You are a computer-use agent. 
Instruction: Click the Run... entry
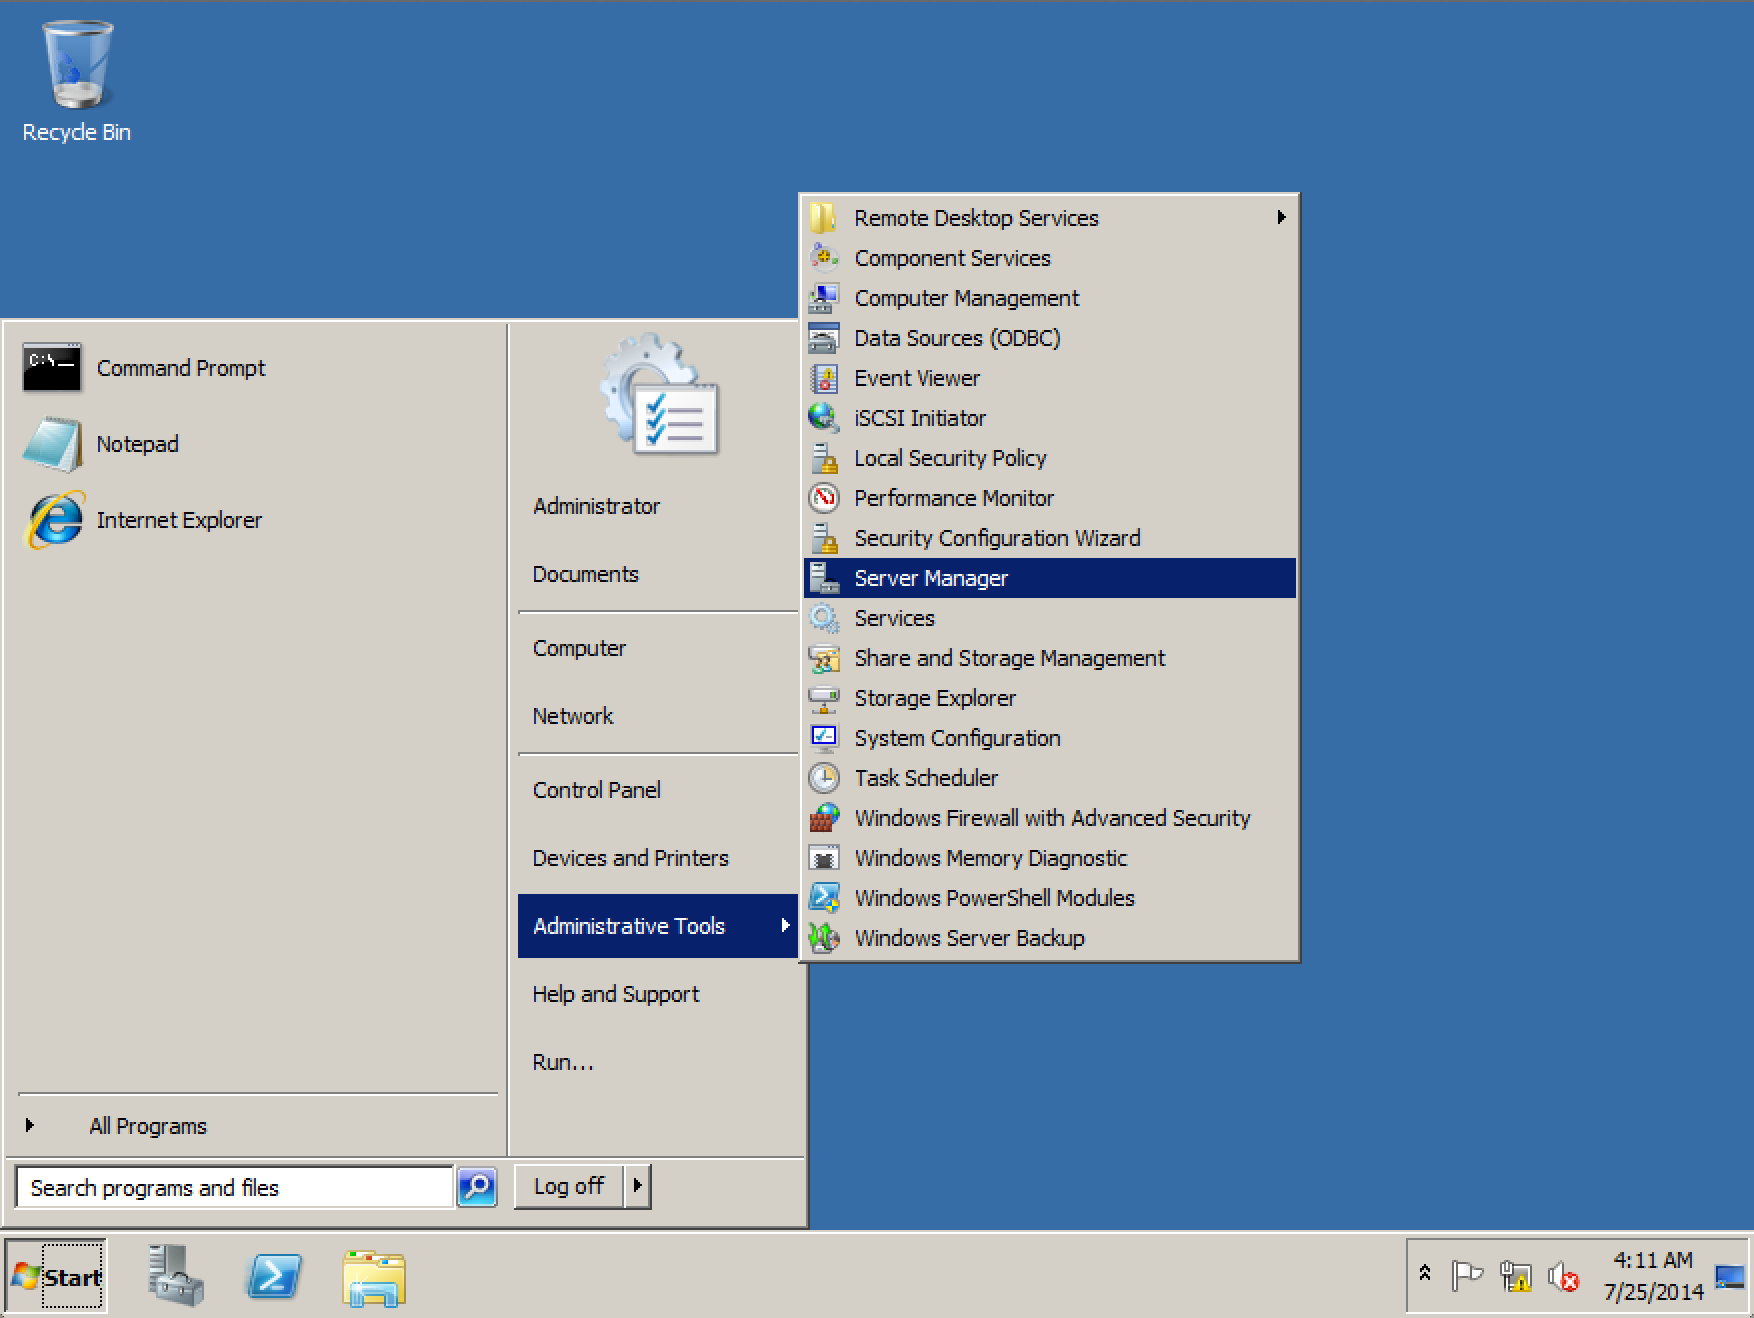(658, 1062)
